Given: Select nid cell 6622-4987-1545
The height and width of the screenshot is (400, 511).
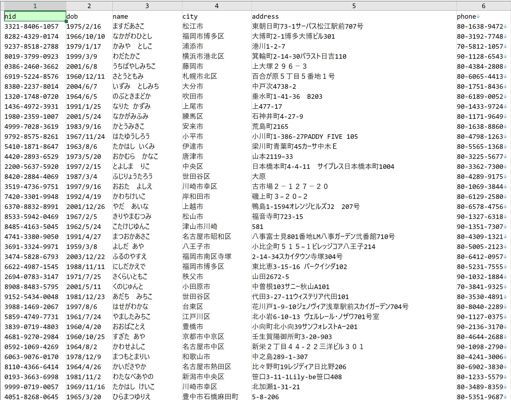Looking at the screenshot, I should (35, 266).
